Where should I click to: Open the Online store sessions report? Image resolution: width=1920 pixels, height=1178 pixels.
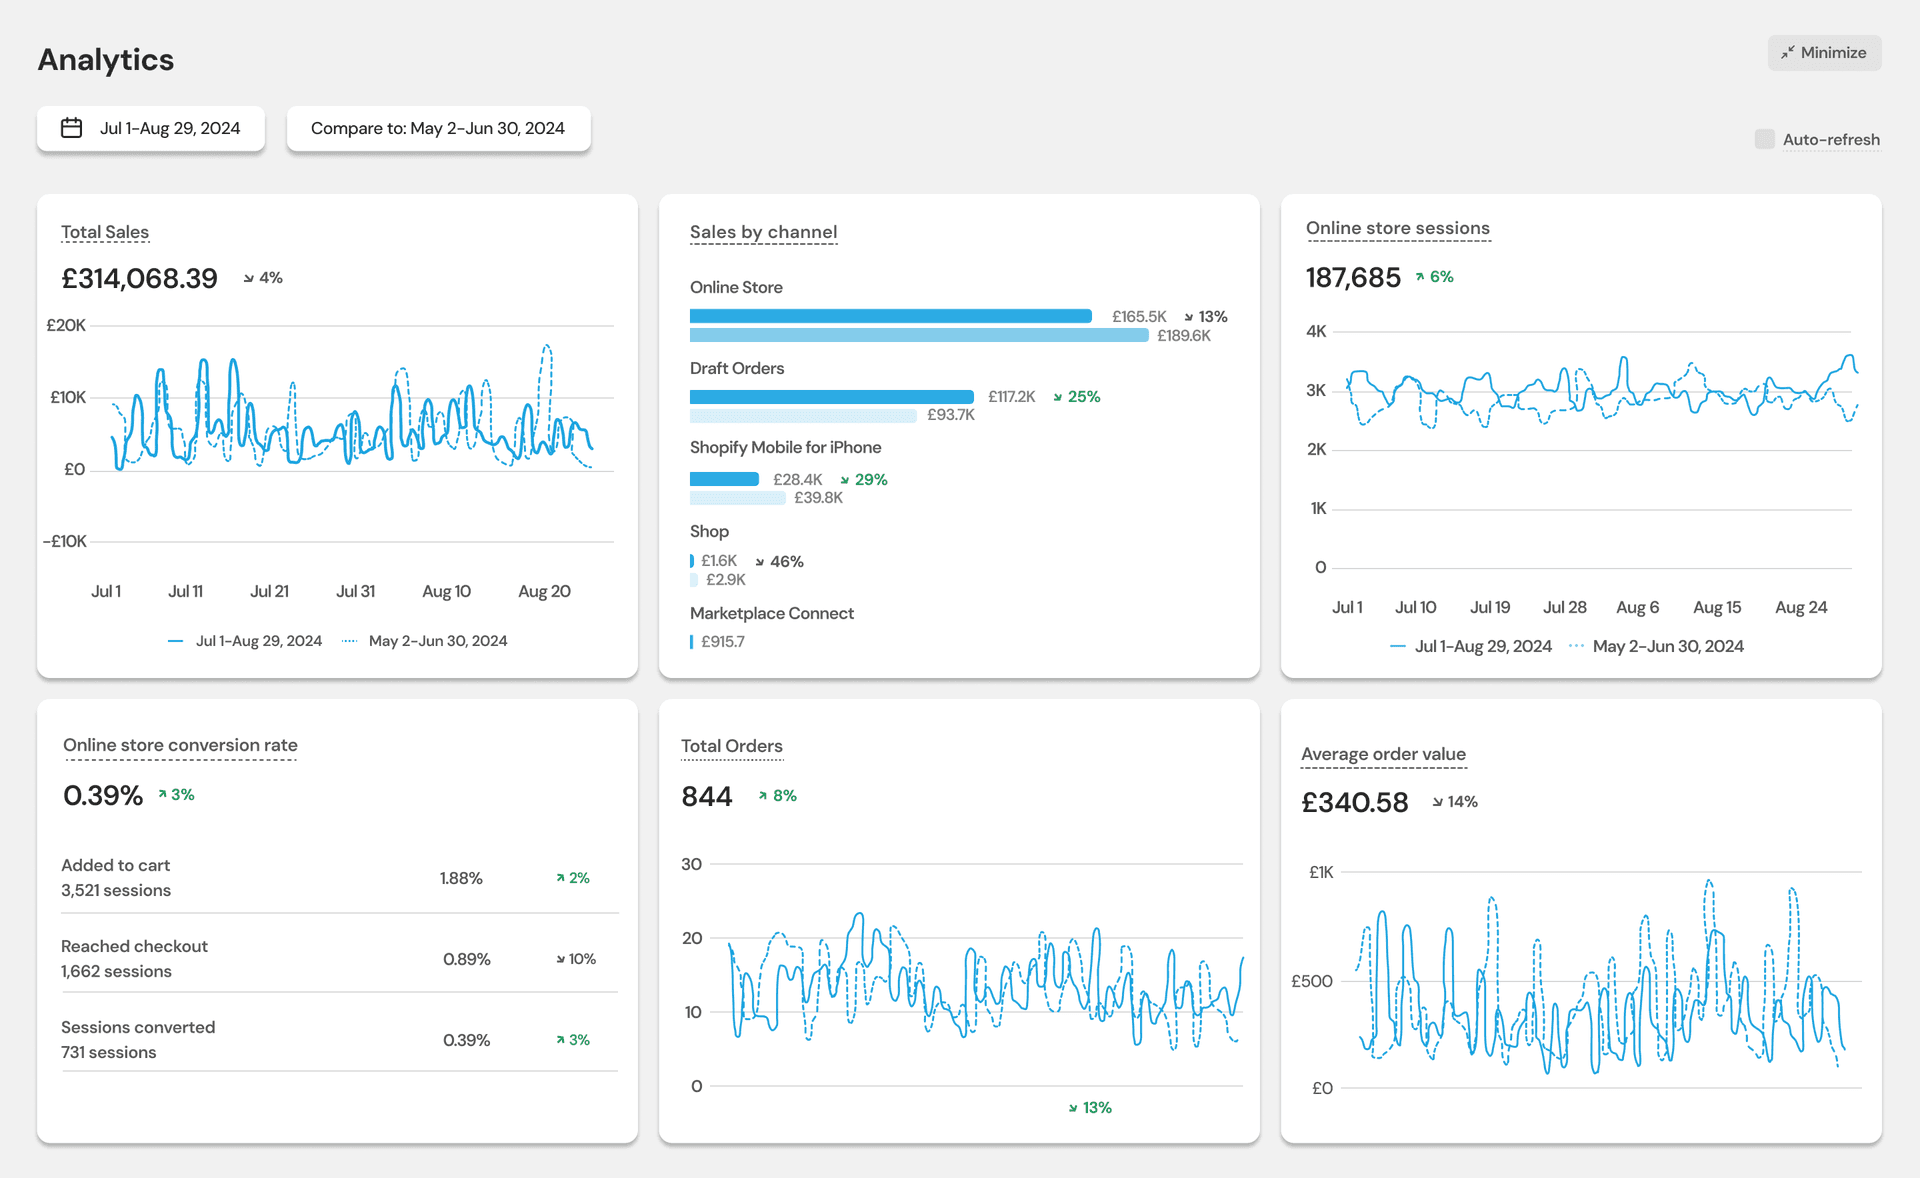[x=1397, y=228]
